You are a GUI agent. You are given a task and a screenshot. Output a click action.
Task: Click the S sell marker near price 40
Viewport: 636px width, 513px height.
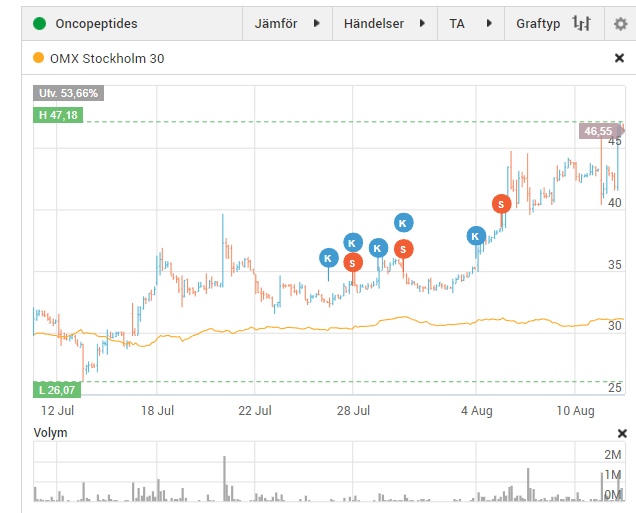[x=501, y=204]
